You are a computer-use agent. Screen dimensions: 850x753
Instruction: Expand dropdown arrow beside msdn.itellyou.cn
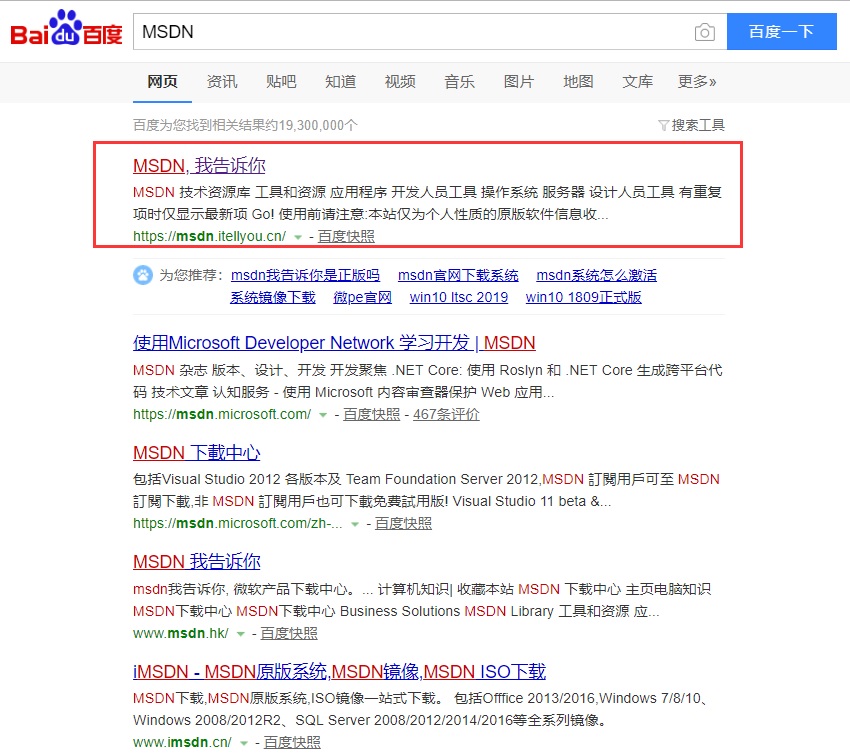click(x=298, y=237)
